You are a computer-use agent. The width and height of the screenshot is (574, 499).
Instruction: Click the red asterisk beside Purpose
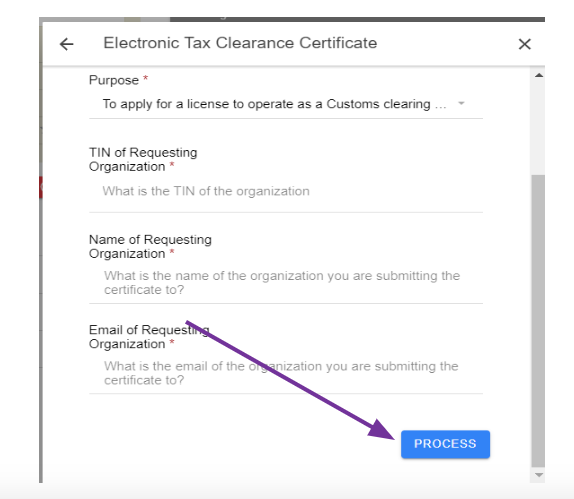[x=145, y=78]
